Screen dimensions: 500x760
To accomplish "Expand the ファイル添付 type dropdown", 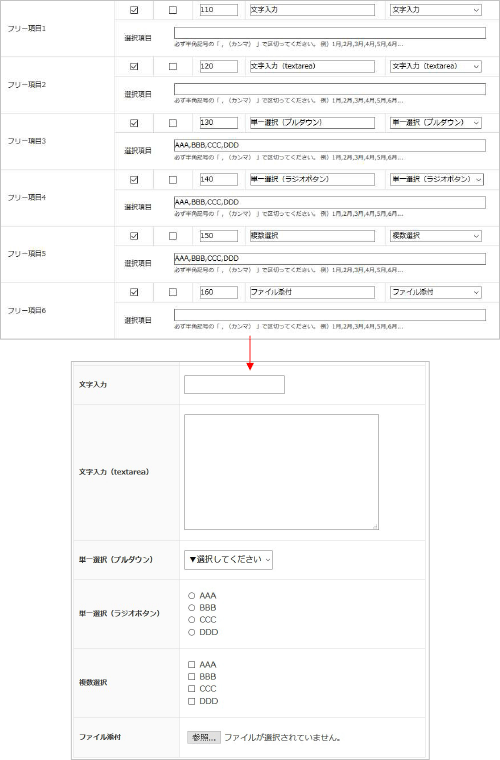I will pos(436,292).
